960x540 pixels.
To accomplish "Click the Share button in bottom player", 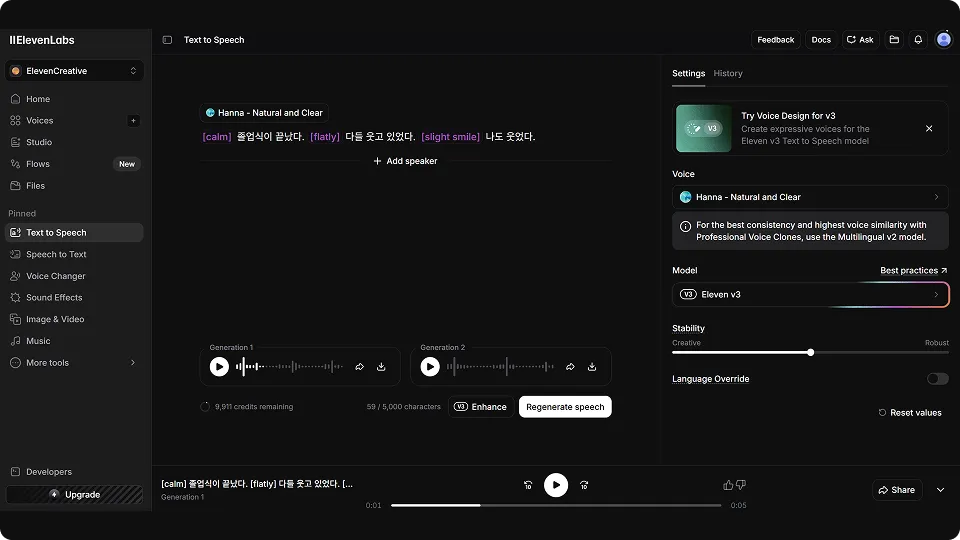I will coord(896,490).
